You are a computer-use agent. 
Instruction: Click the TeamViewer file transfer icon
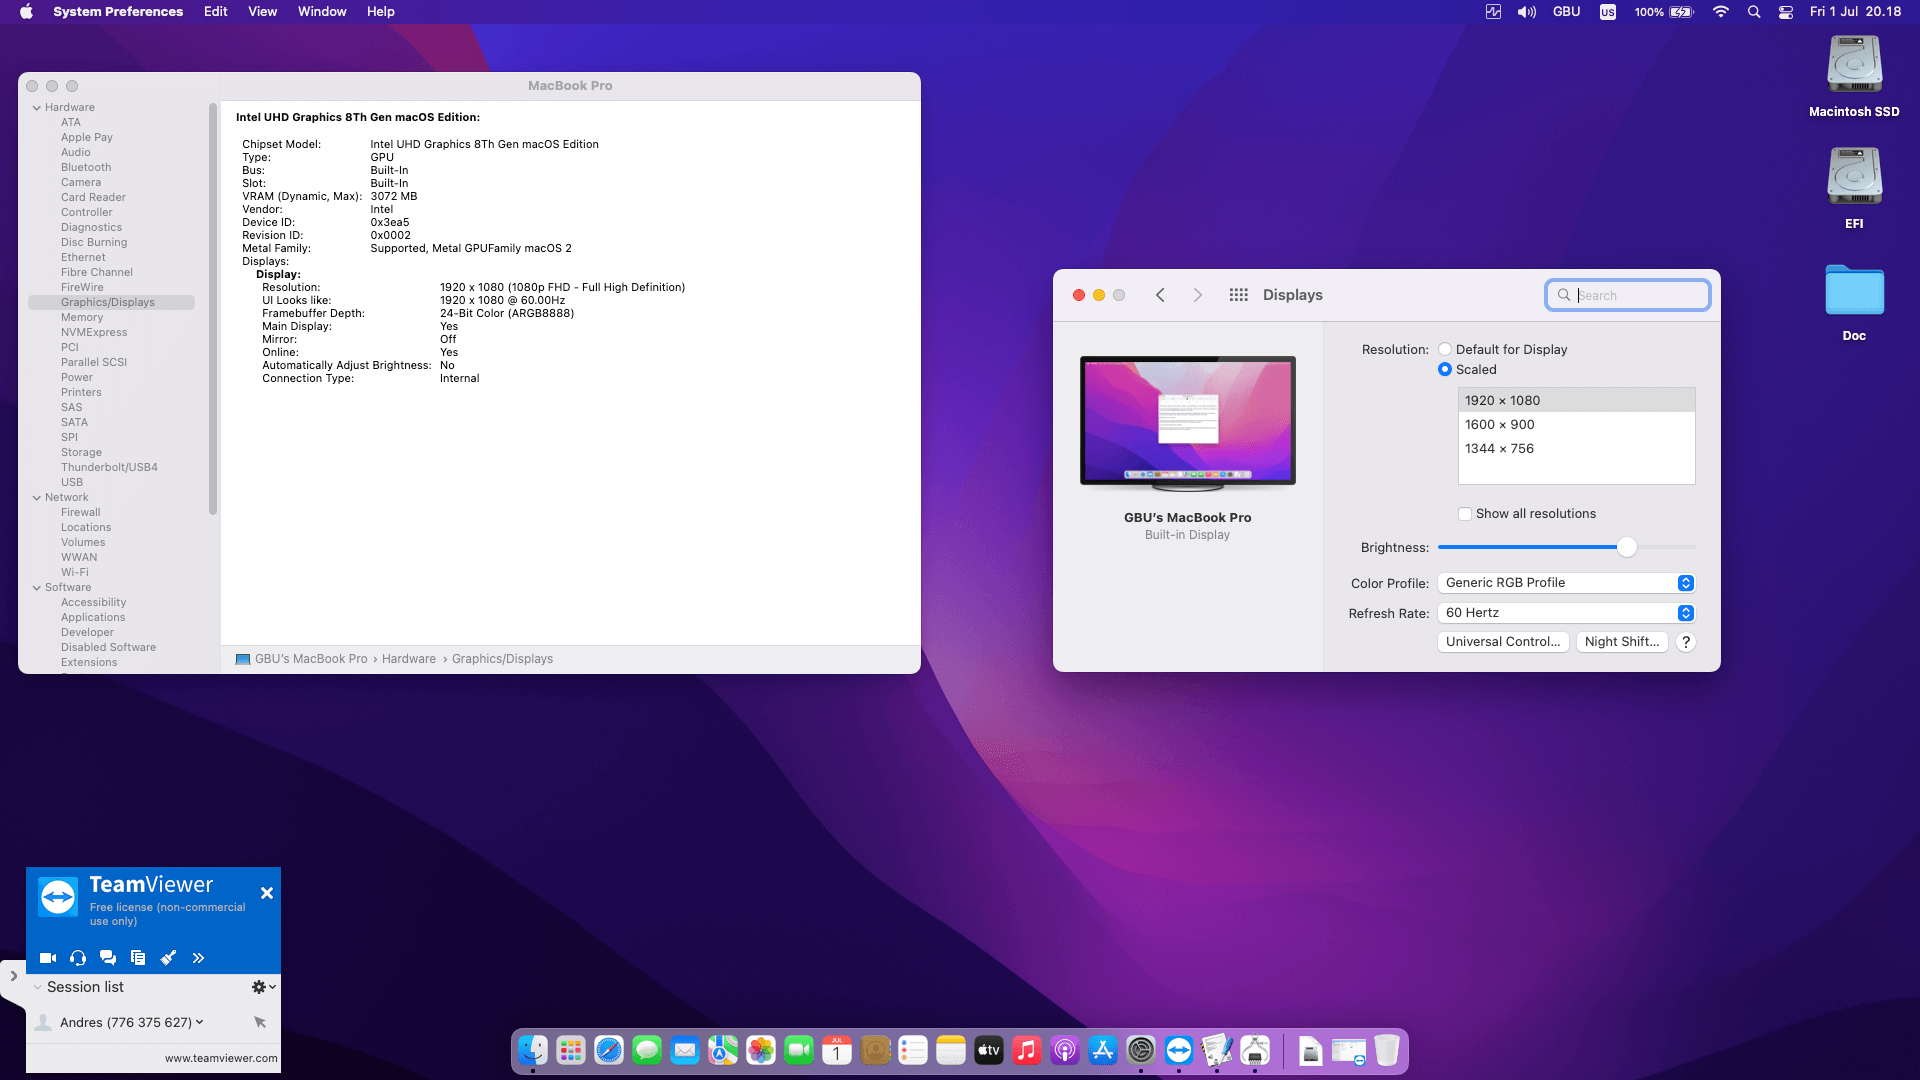point(138,958)
